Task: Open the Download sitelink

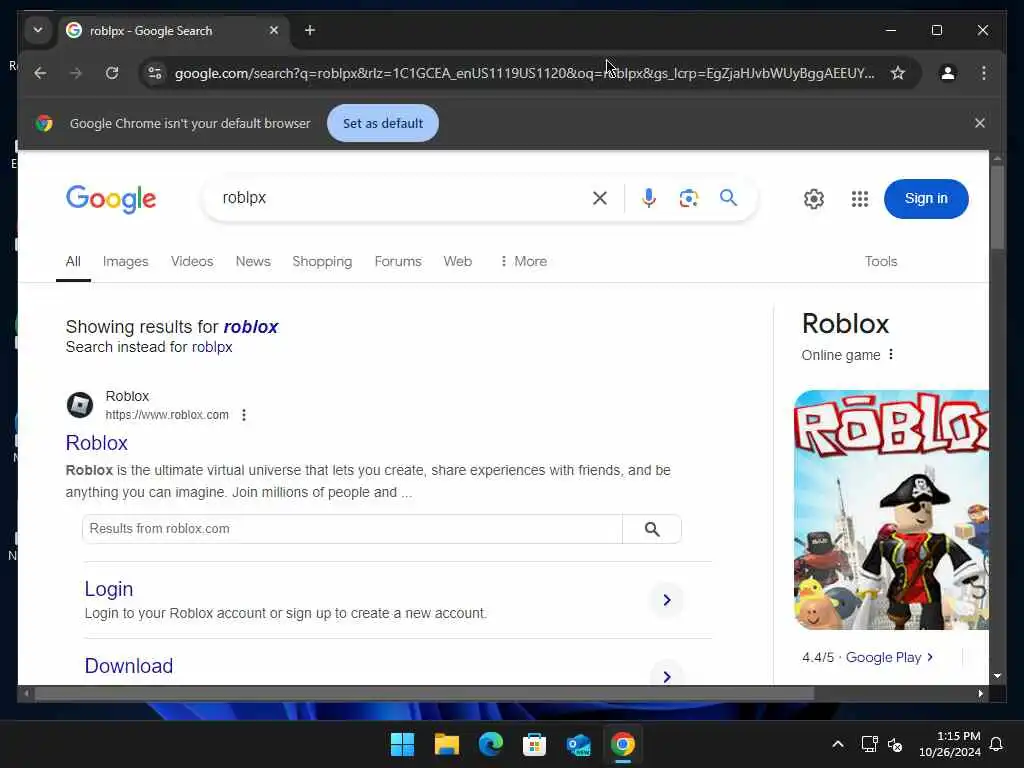Action: tap(129, 666)
